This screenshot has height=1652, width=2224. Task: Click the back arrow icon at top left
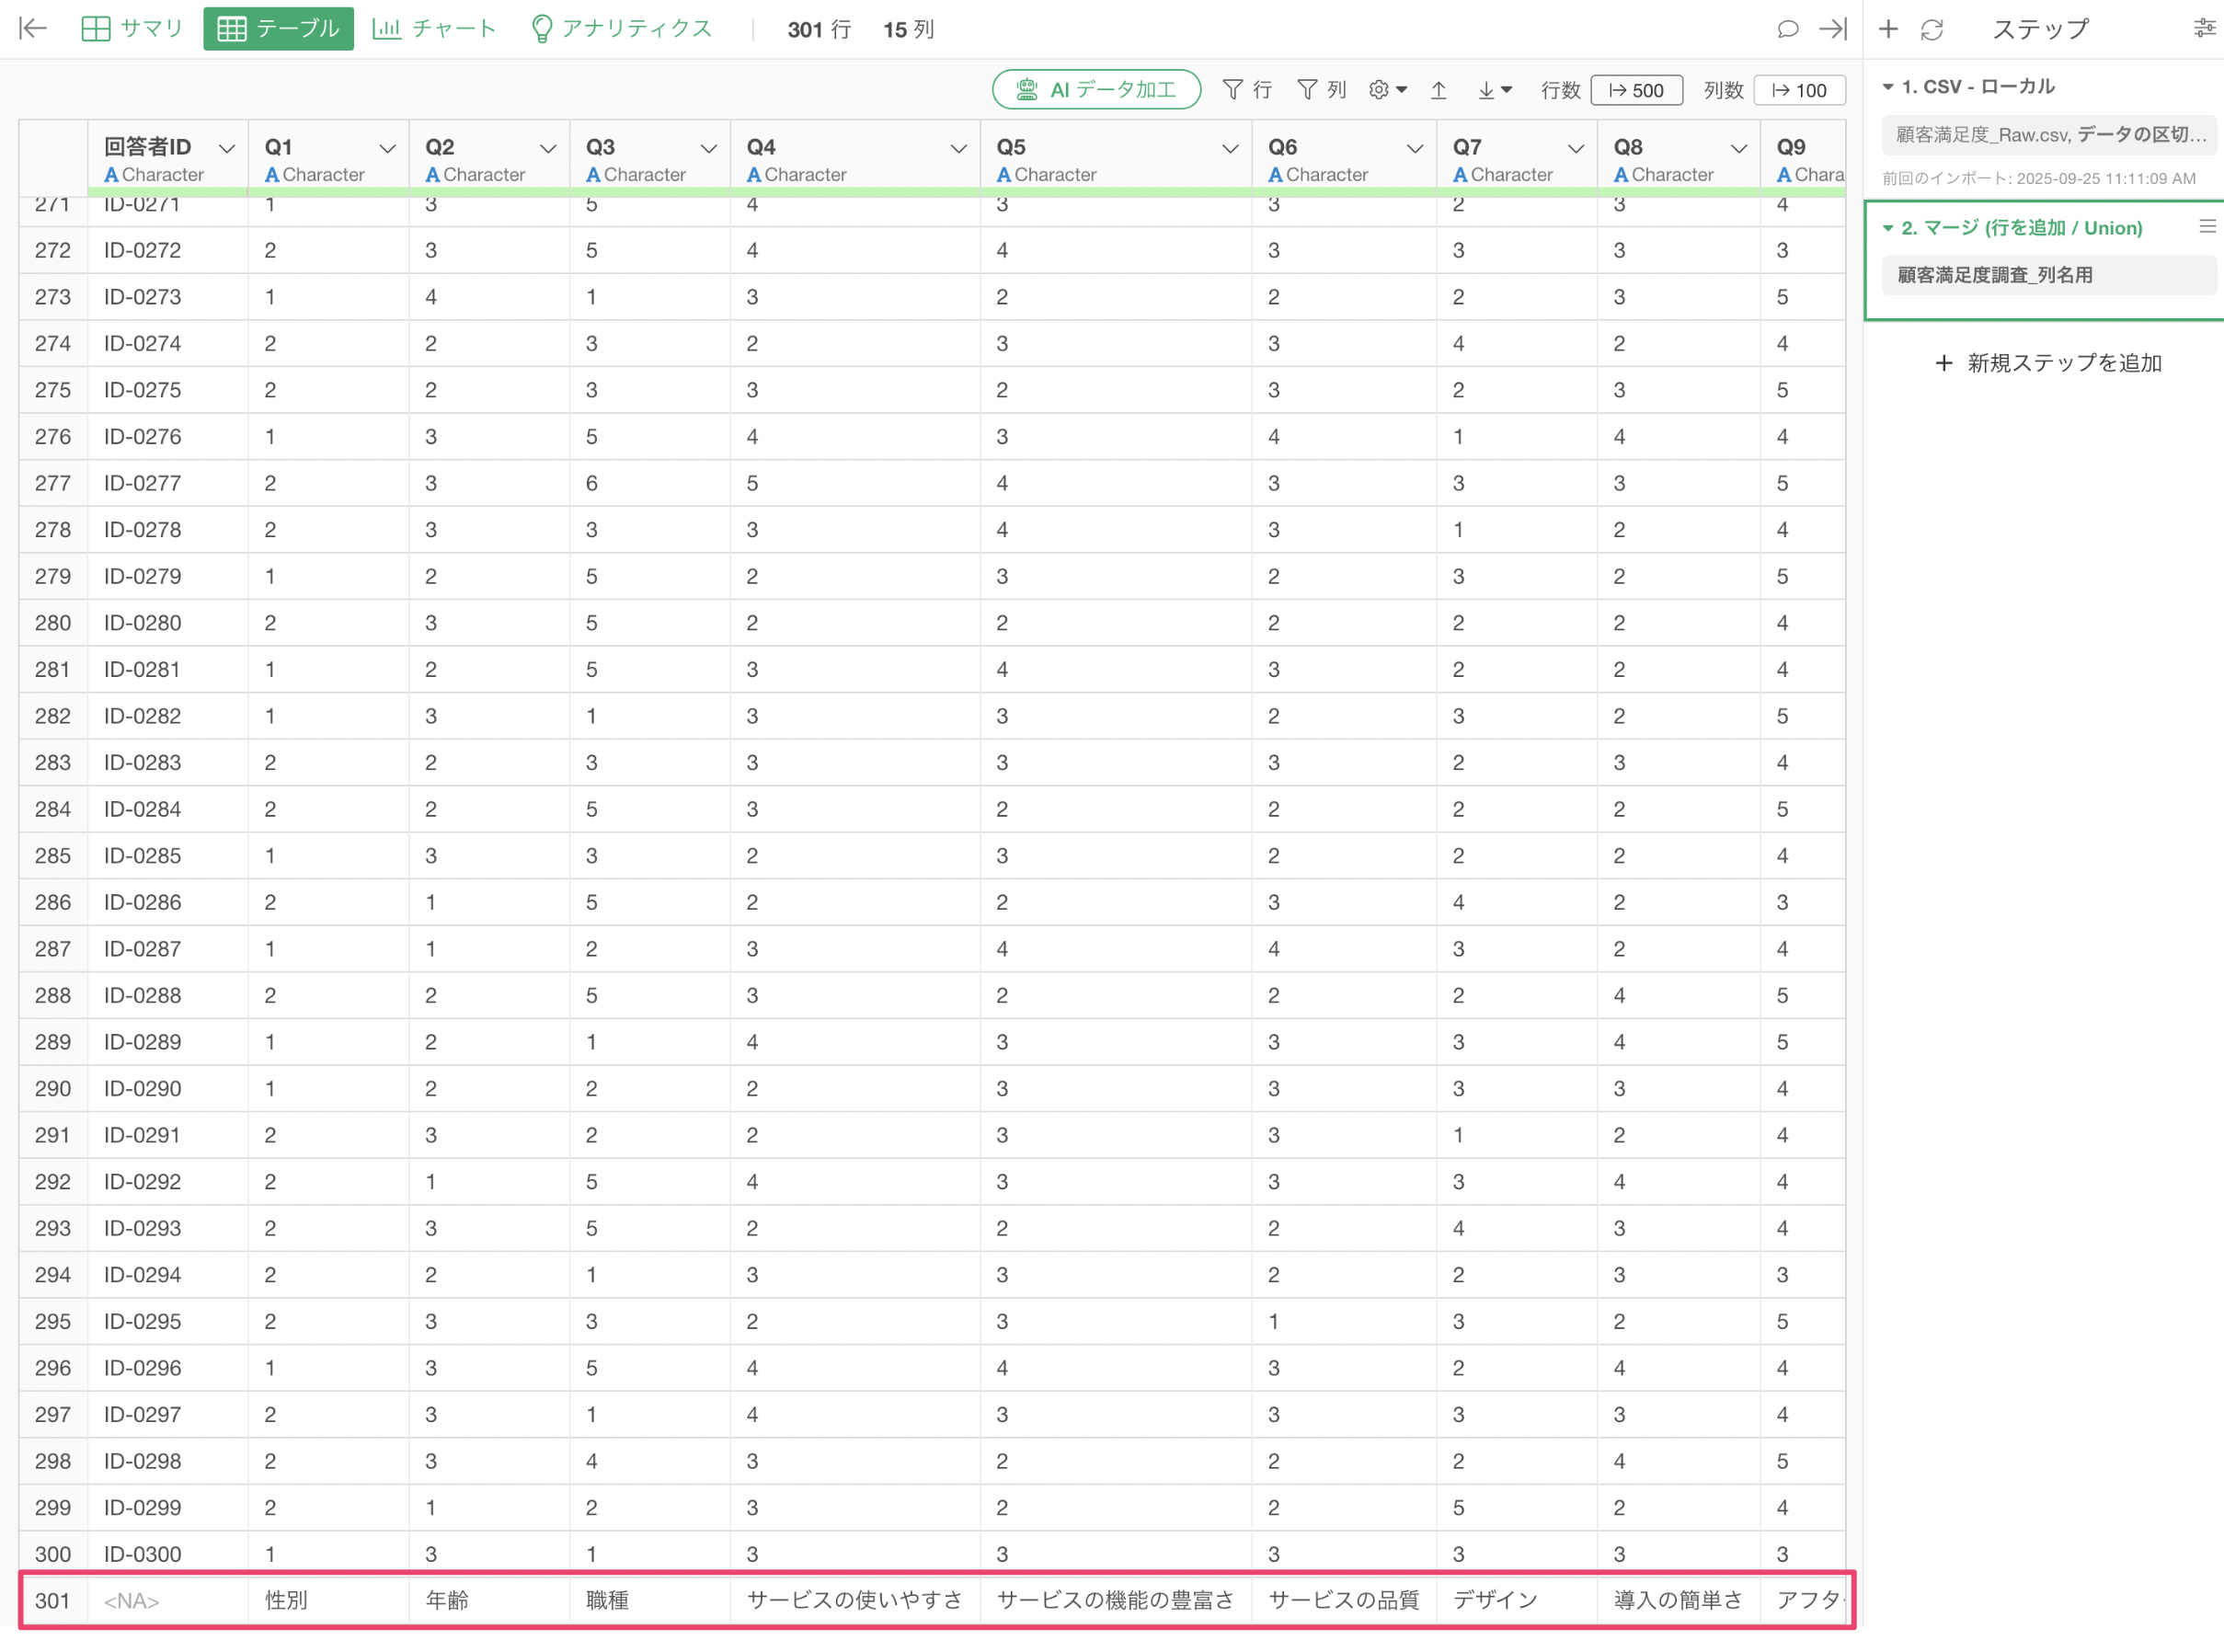[33, 29]
